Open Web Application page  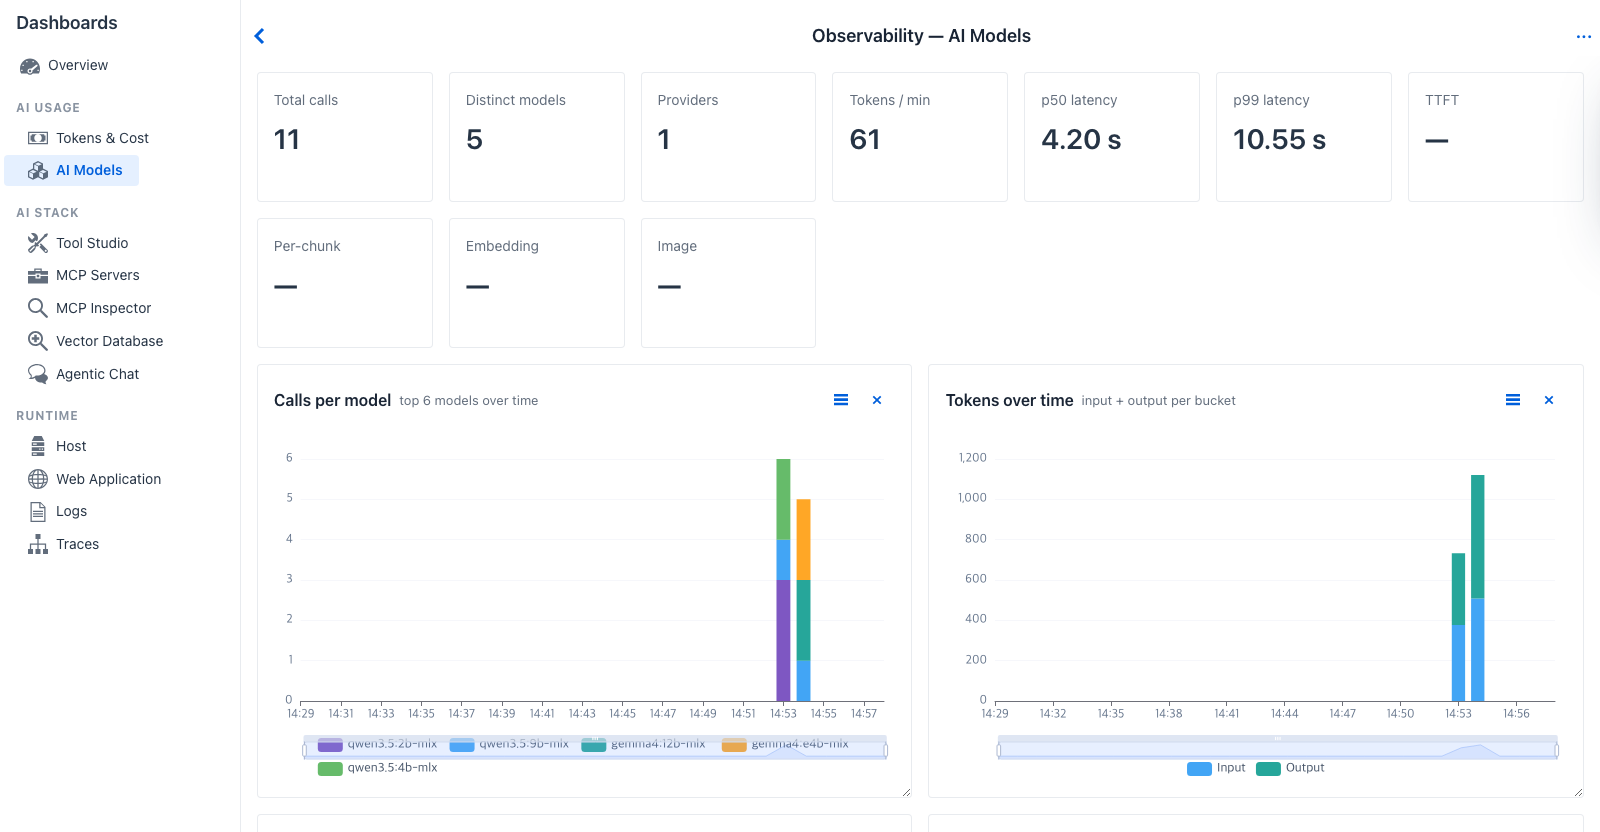pyautogui.click(x=108, y=479)
